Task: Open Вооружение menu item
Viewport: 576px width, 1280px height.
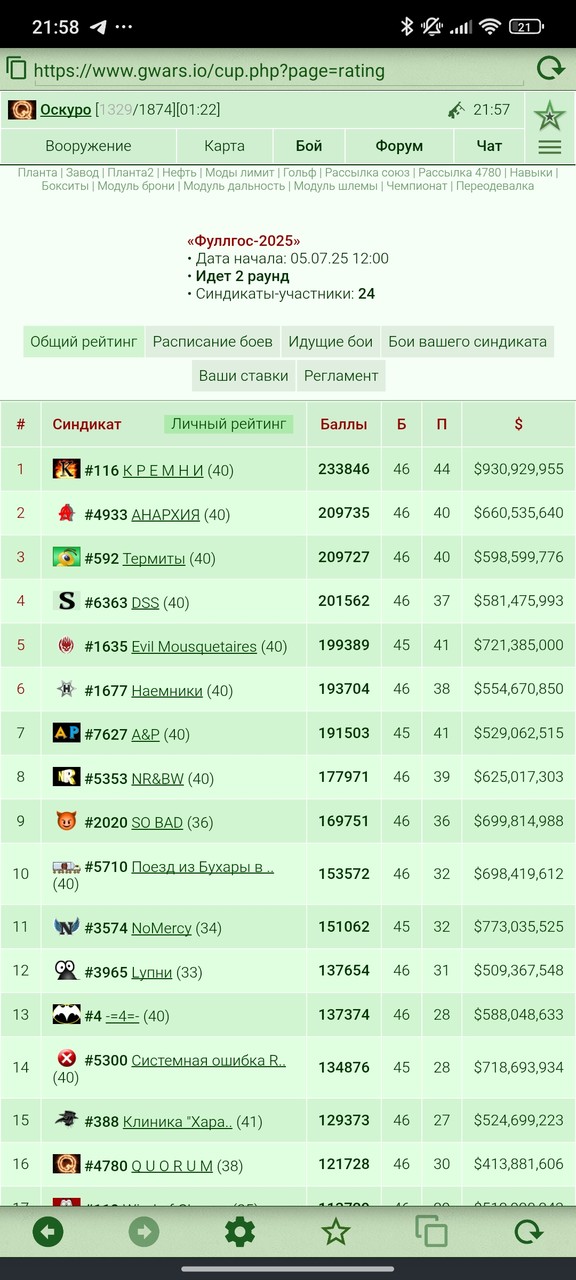Action: pyautogui.click(x=88, y=146)
